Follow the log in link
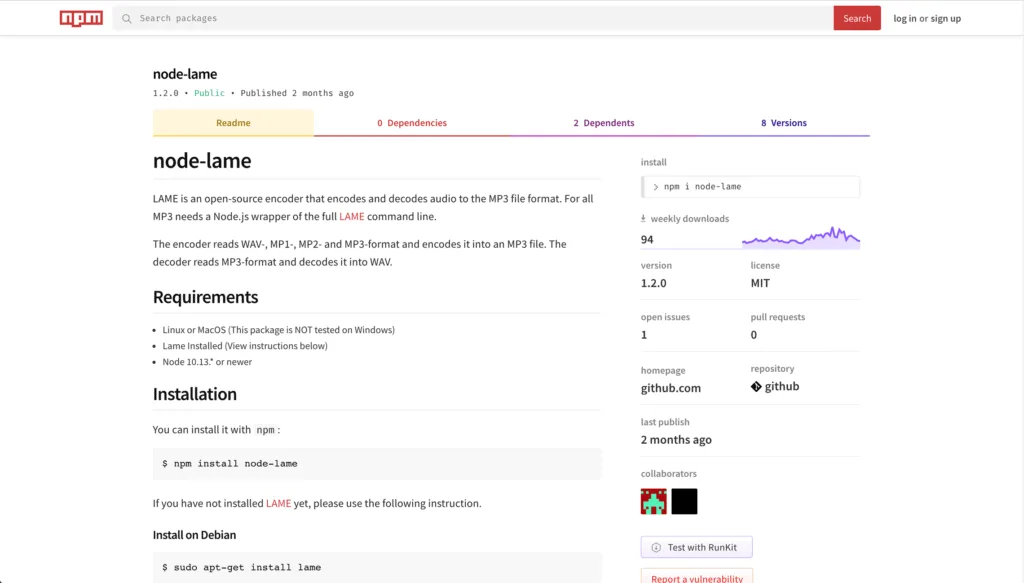Viewport: 1024px width, 583px height. pos(905,18)
